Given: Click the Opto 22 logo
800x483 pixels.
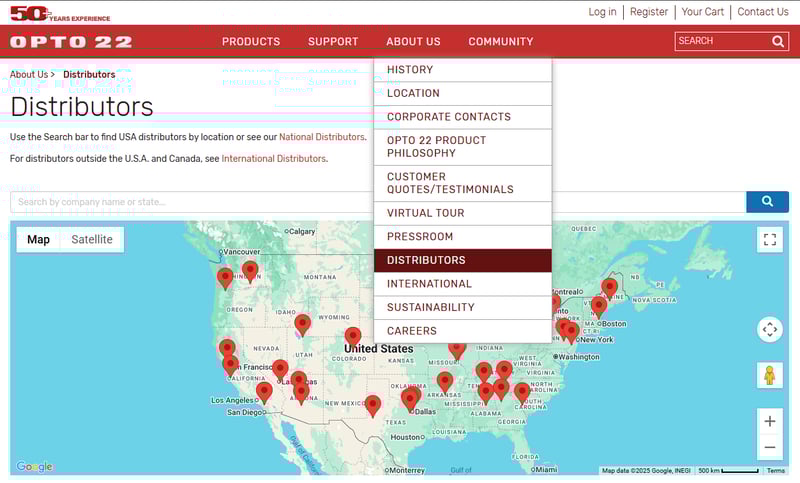Looking at the screenshot, I should point(71,42).
